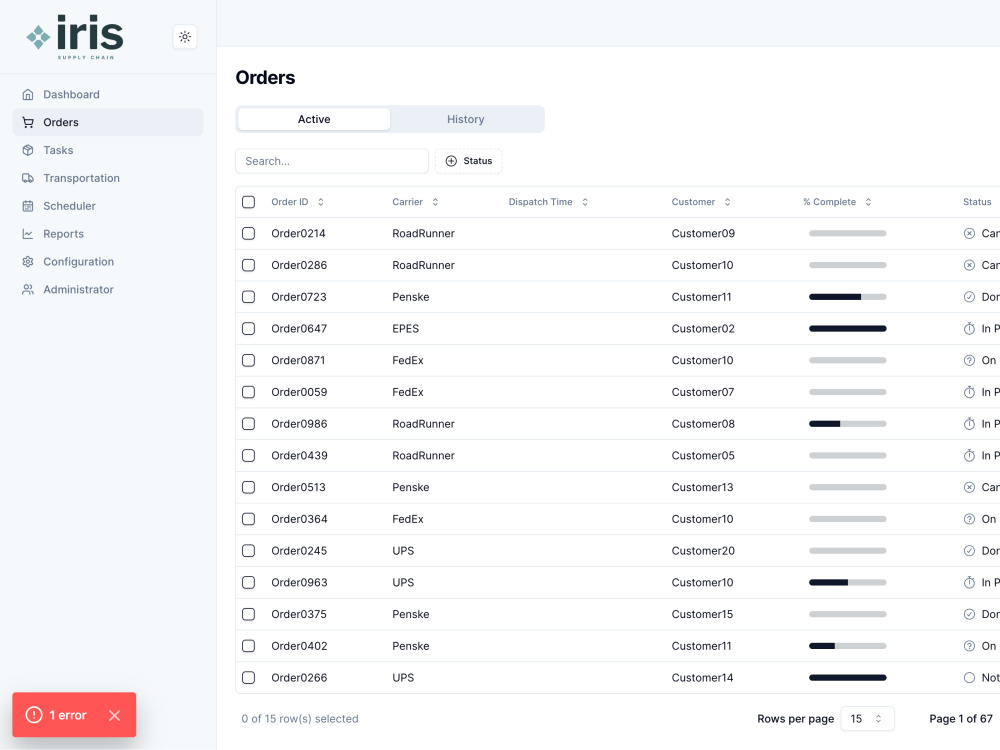The image size is (1000, 750).
Task: Select the checkbox for Order0266
Action: [x=249, y=678]
